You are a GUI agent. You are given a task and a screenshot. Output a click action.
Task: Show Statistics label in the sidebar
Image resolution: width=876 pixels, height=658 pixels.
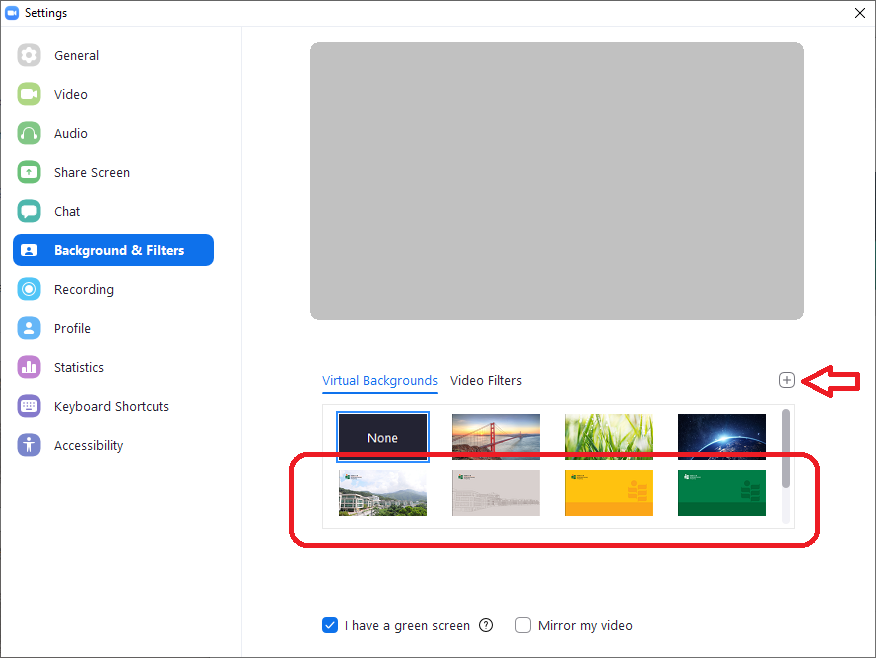tap(79, 368)
